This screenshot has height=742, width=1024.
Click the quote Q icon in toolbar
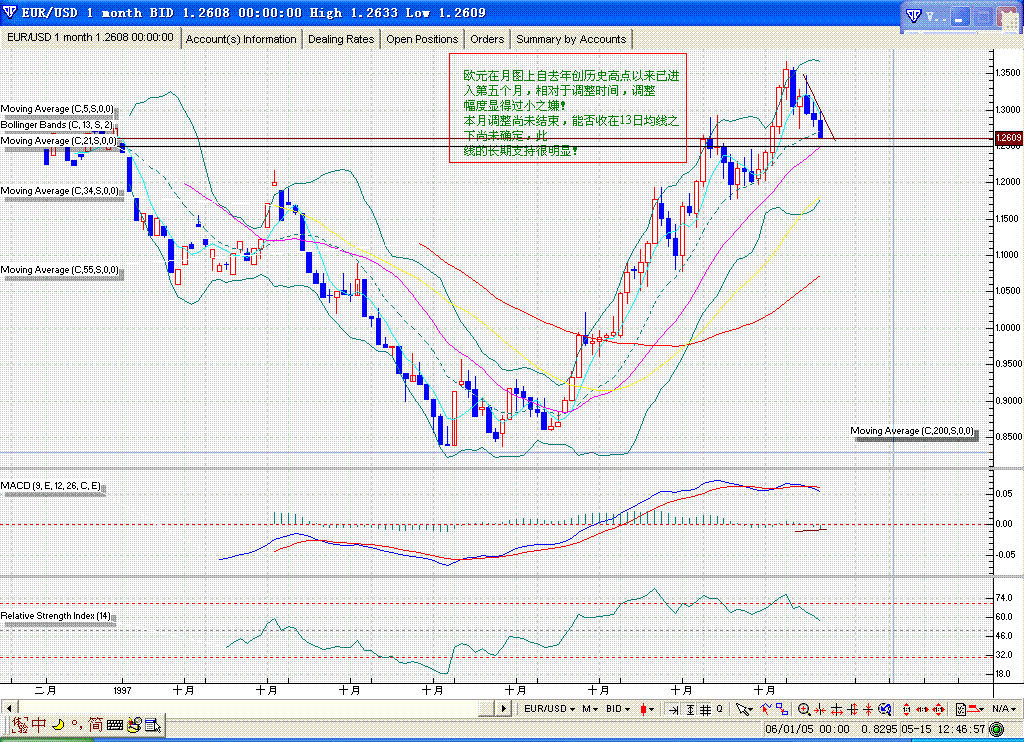pos(719,709)
